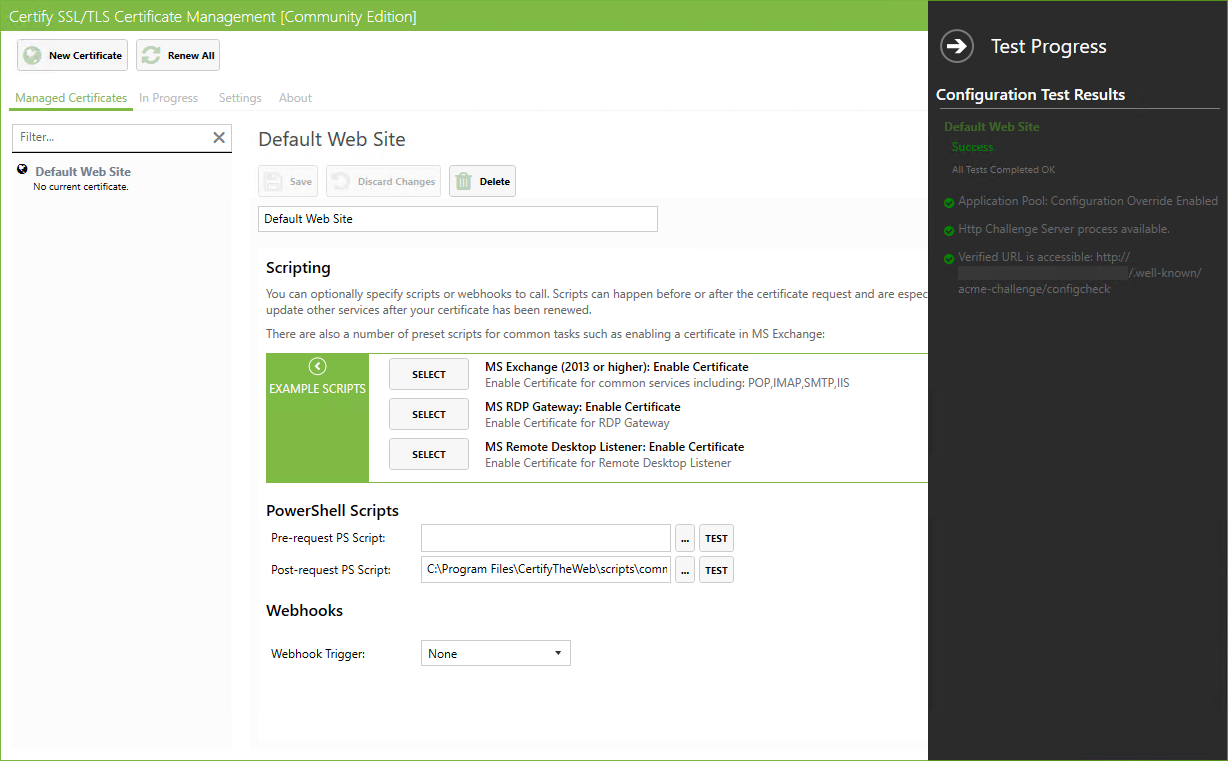Click Discard Changes button
This screenshot has height=761, width=1228.
point(383,181)
